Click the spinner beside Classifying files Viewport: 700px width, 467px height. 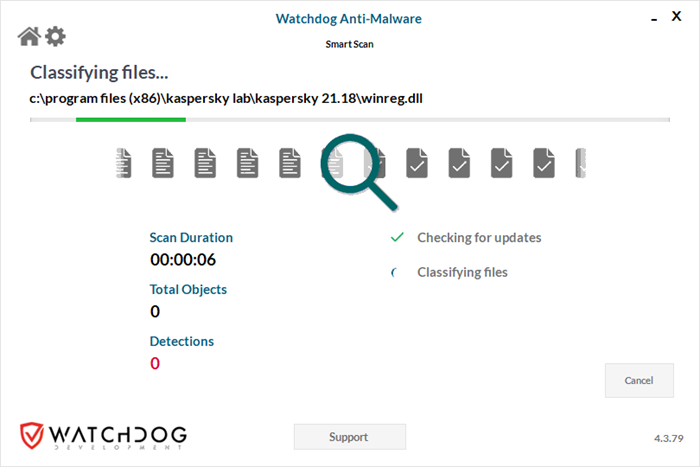[x=394, y=272]
